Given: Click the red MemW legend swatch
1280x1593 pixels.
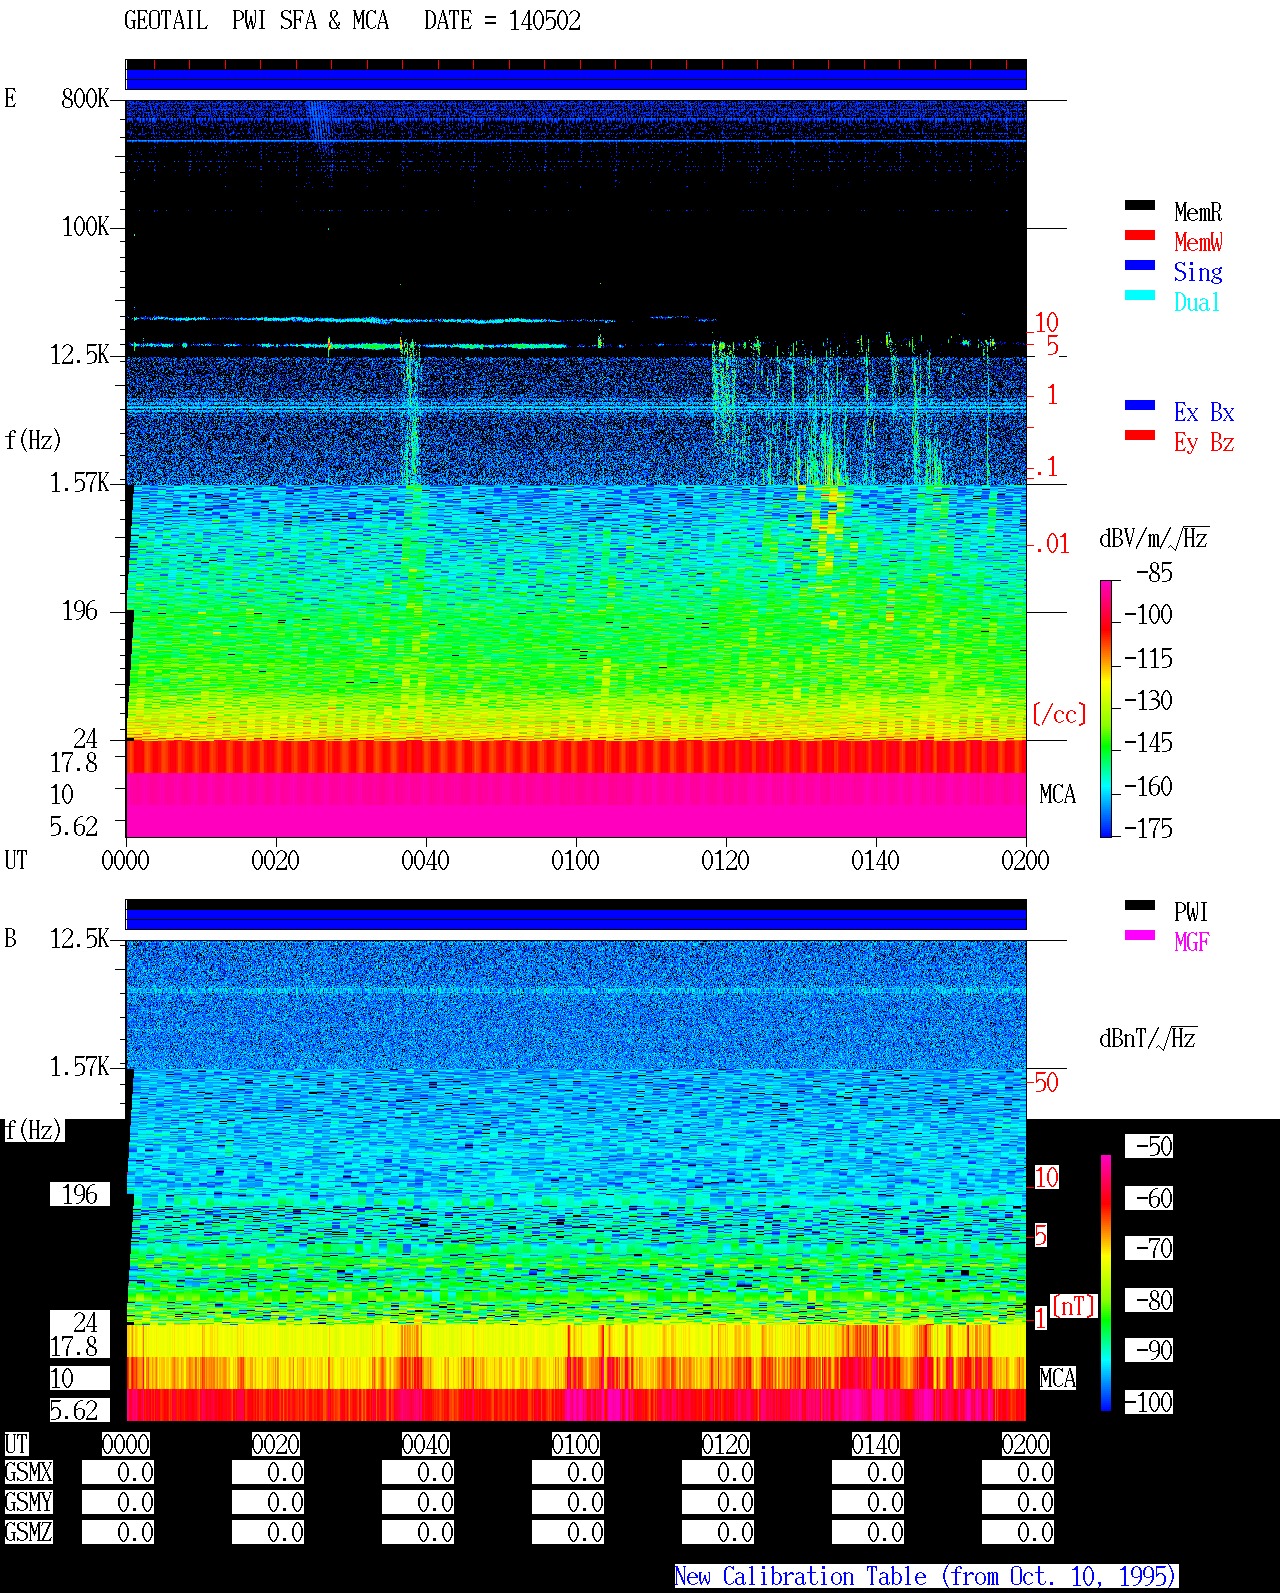Looking at the screenshot, I should [1140, 236].
